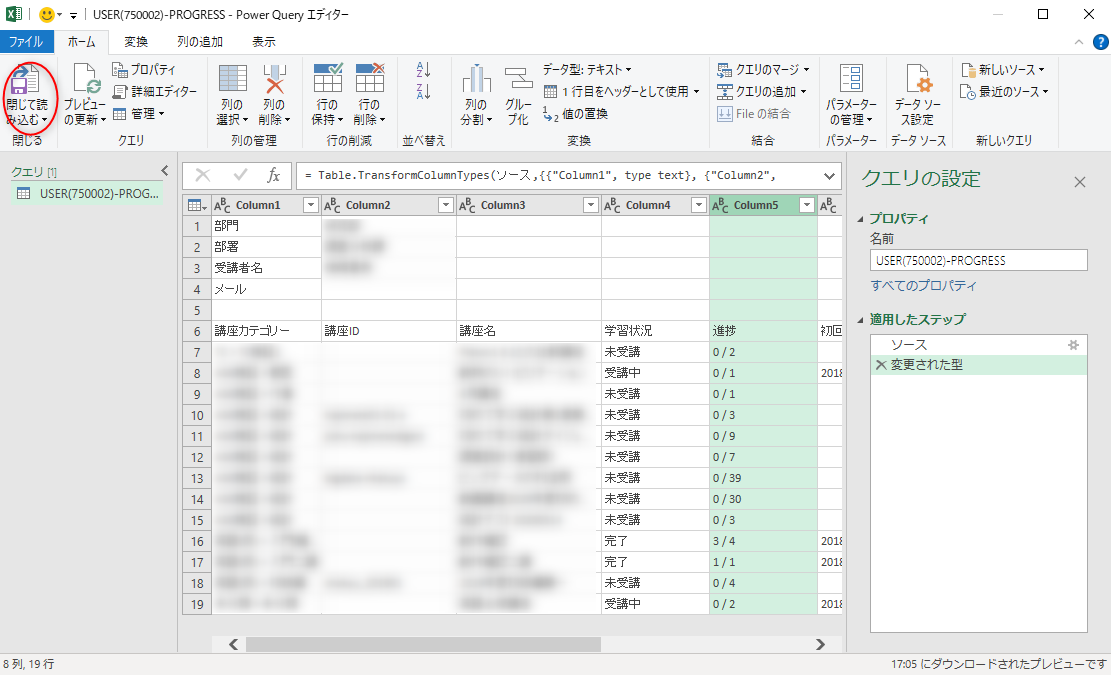Image resolution: width=1111 pixels, height=675 pixels.
Task: Click the 行の削除 remove rows icon
Action: pyautogui.click(x=369, y=79)
